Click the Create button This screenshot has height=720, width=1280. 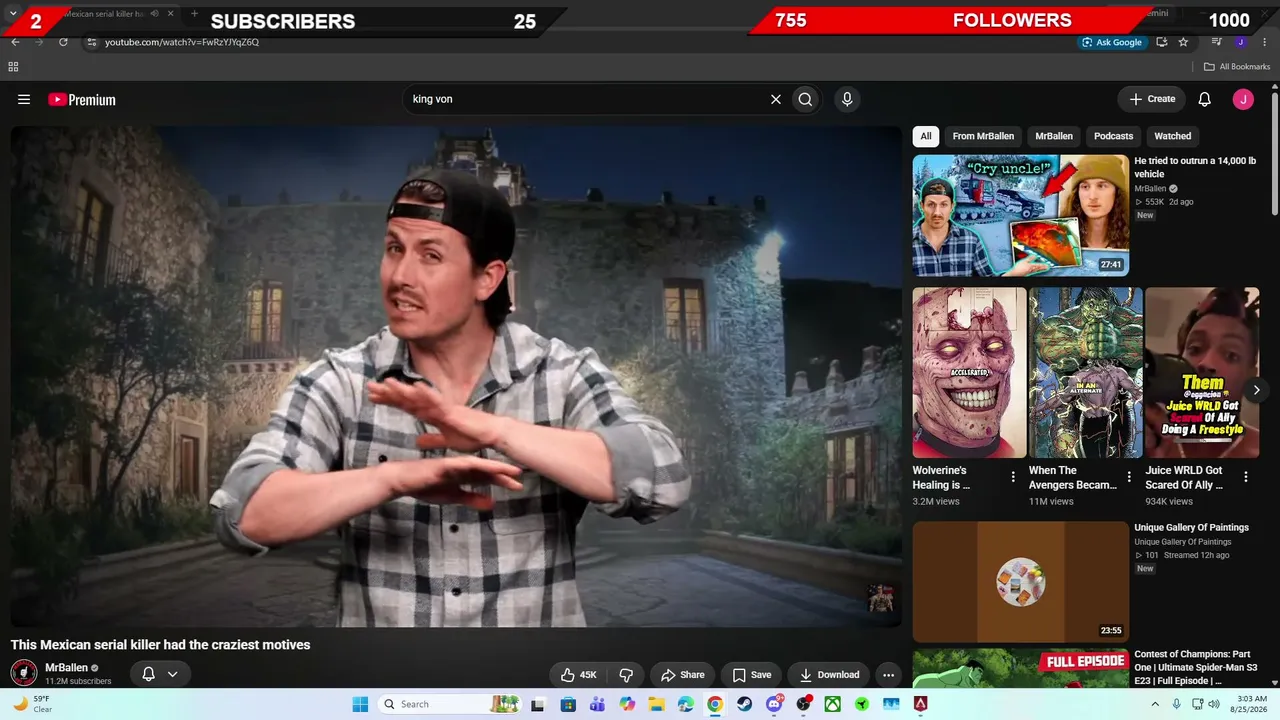[1152, 99]
